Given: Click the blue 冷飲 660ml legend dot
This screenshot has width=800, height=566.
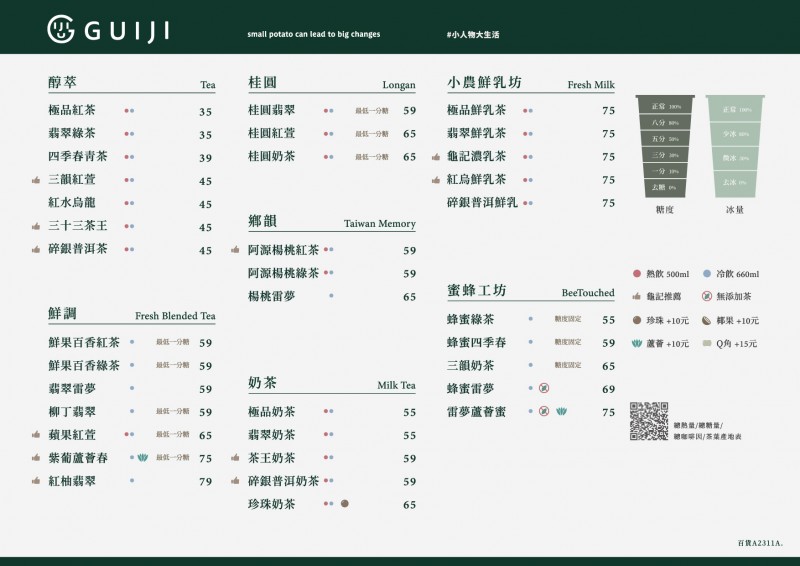Looking at the screenshot, I should [707, 274].
